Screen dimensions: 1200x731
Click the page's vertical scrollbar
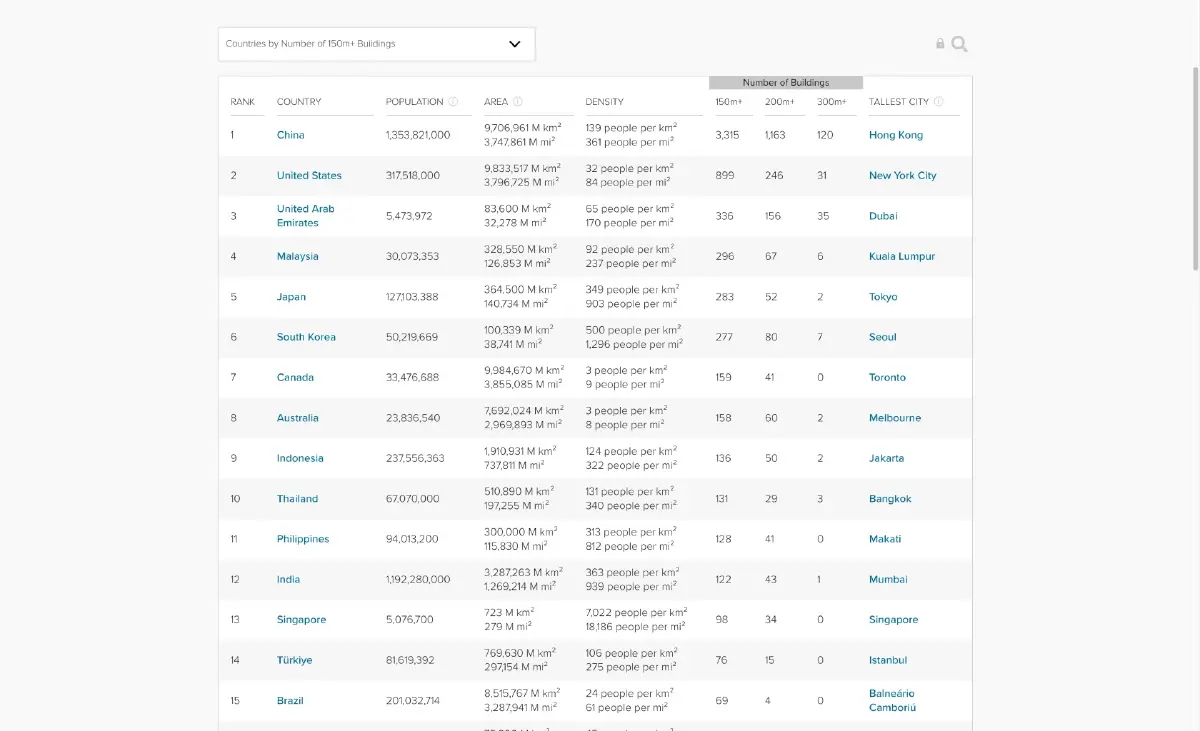(x=1194, y=170)
